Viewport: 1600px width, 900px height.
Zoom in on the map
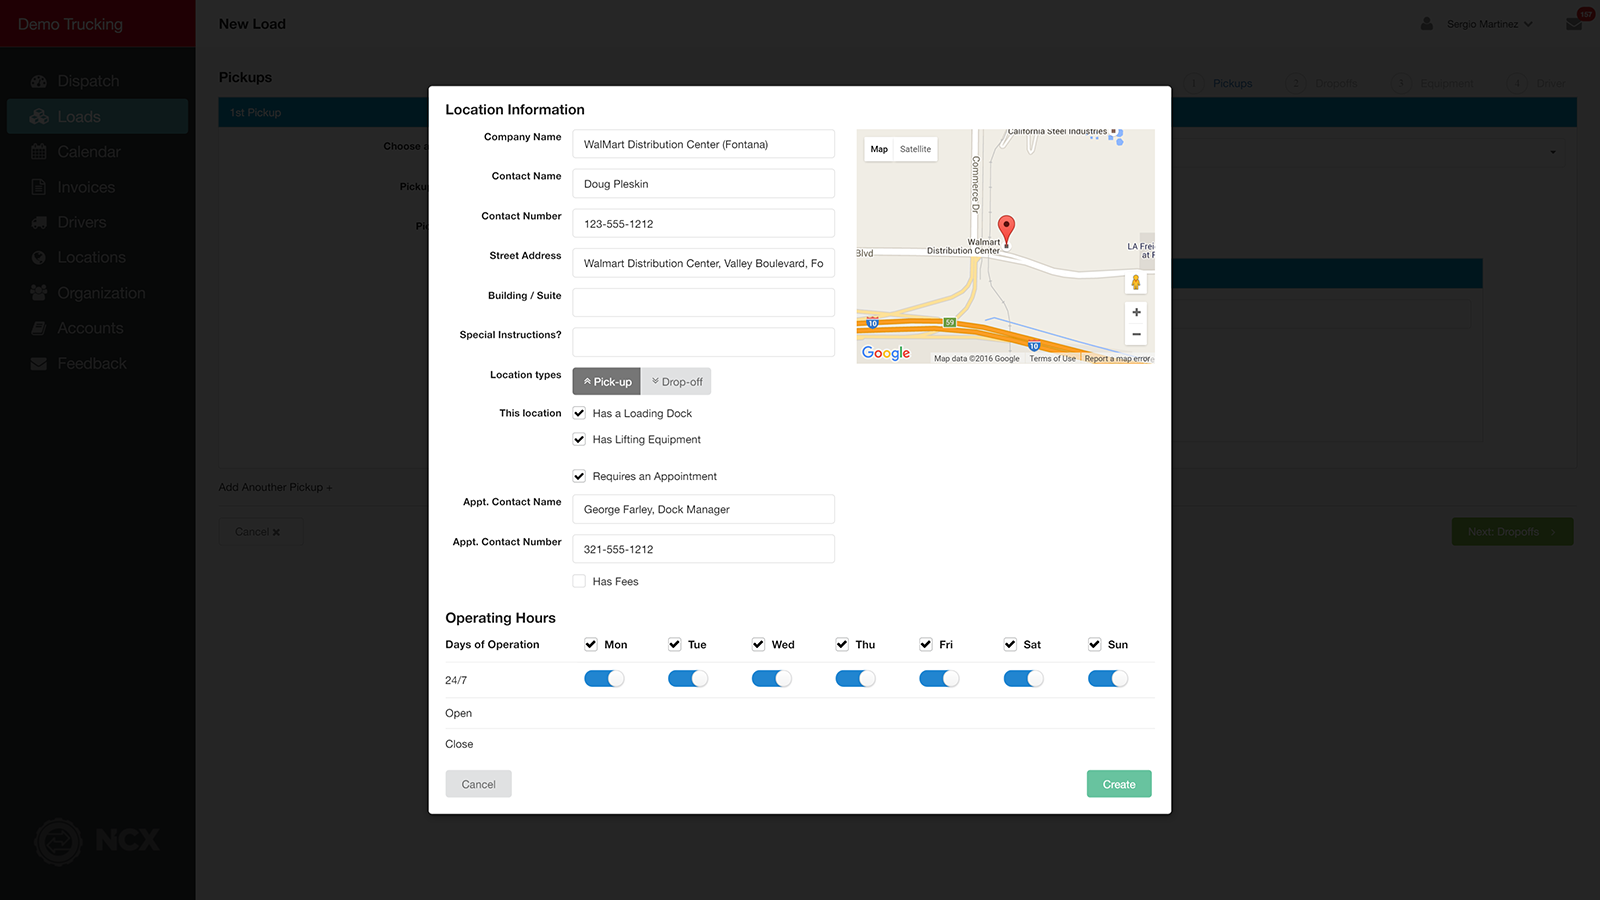click(x=1136, y=312)
